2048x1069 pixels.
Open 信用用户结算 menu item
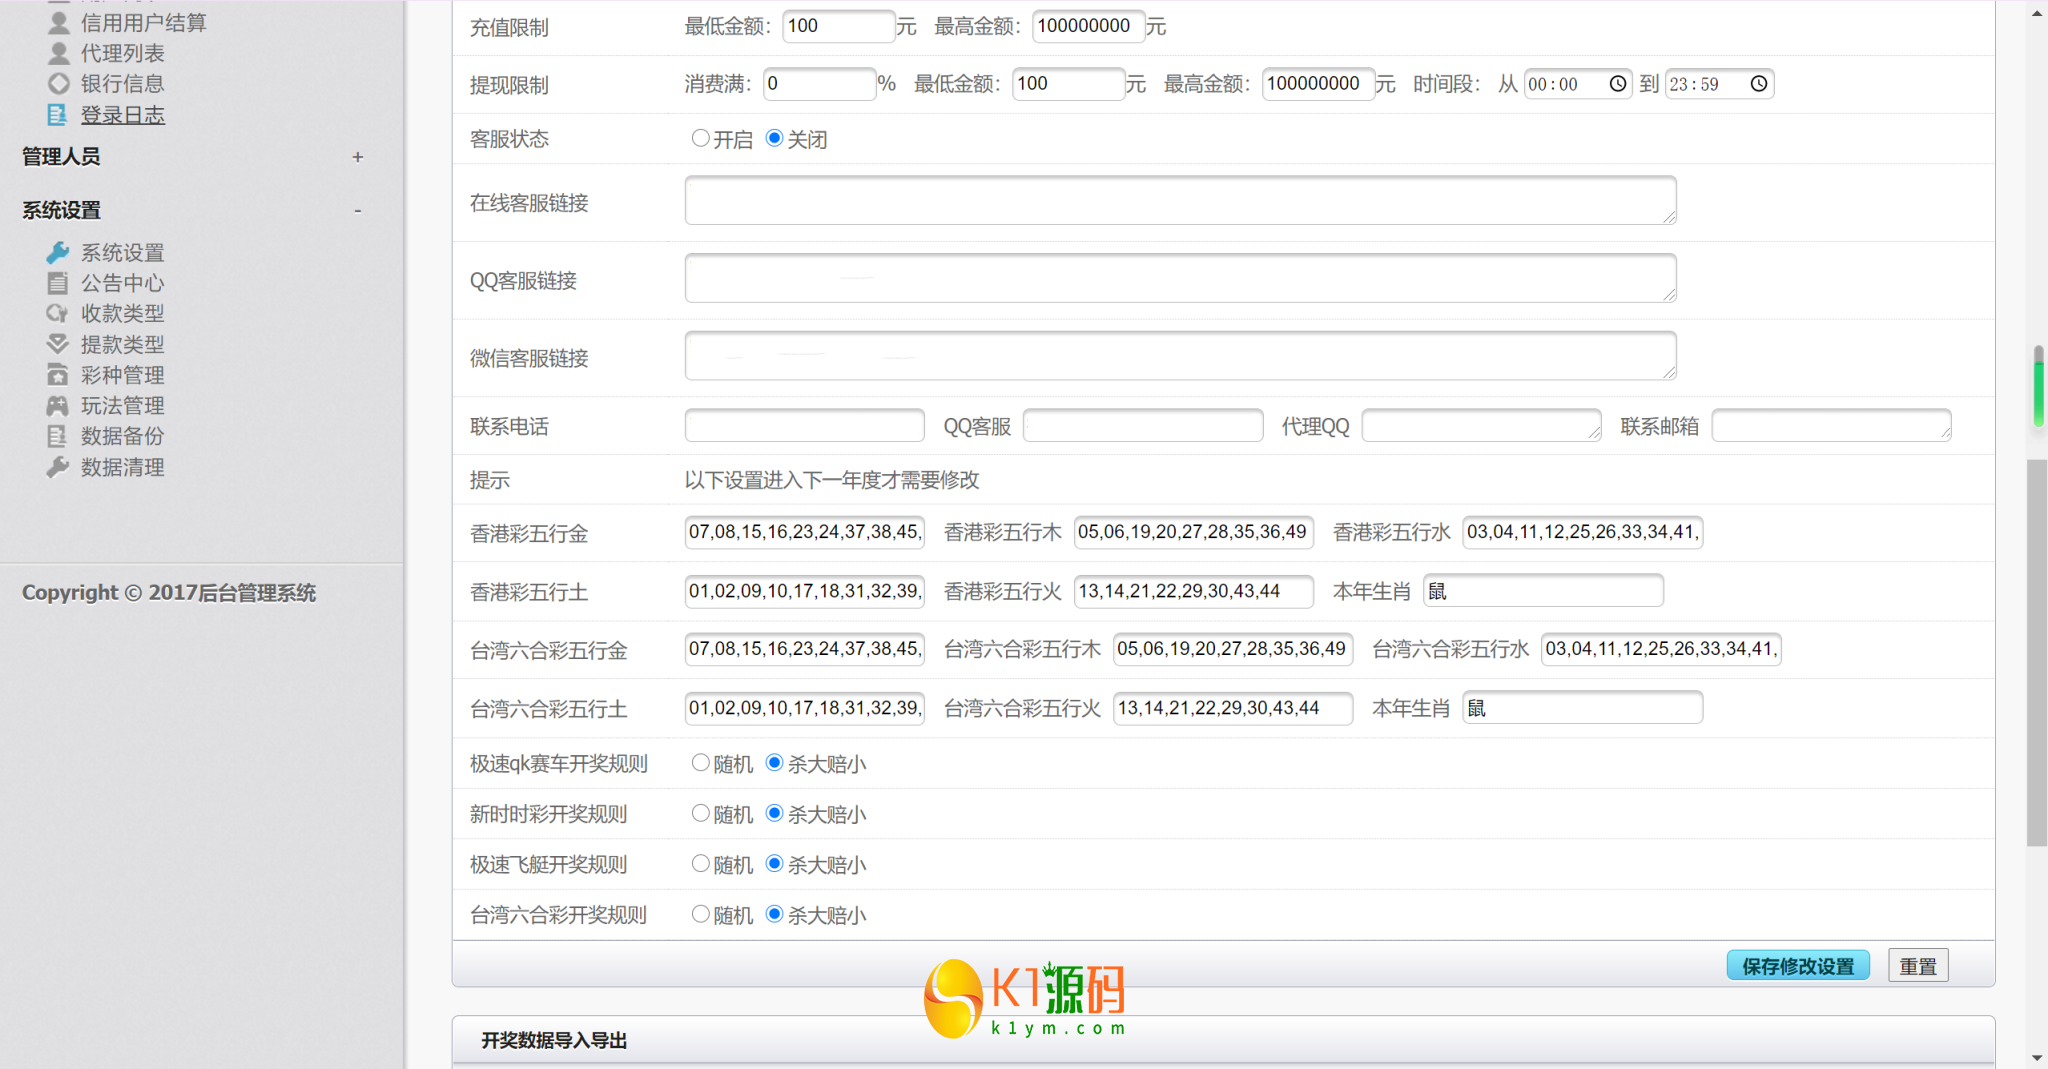143,22
